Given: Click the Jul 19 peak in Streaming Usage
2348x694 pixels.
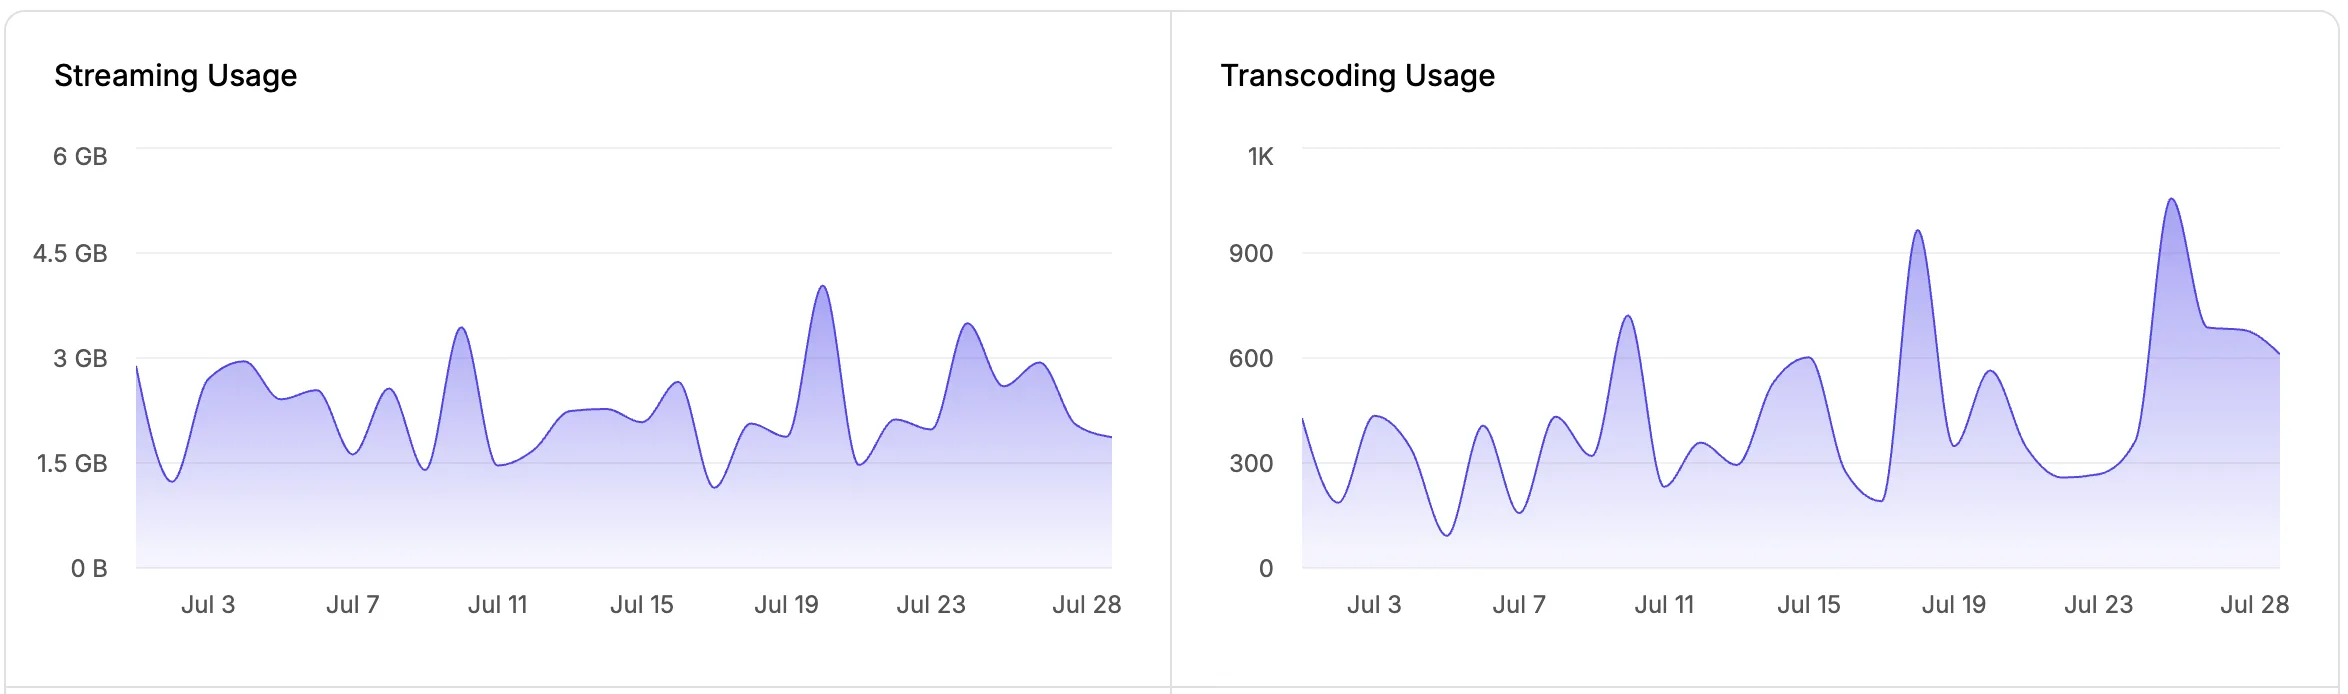Looking at the screenshot, I should [822, 287].
